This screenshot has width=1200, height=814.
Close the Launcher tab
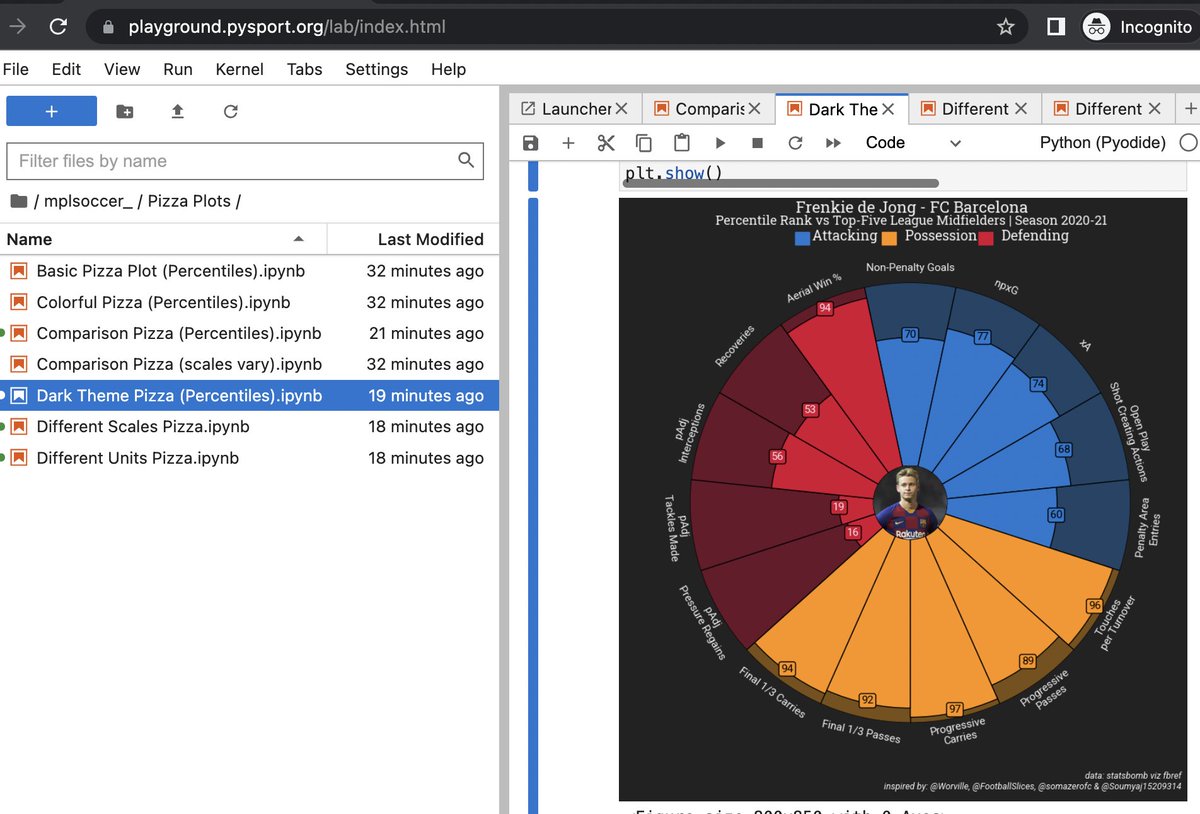(622, 109)
